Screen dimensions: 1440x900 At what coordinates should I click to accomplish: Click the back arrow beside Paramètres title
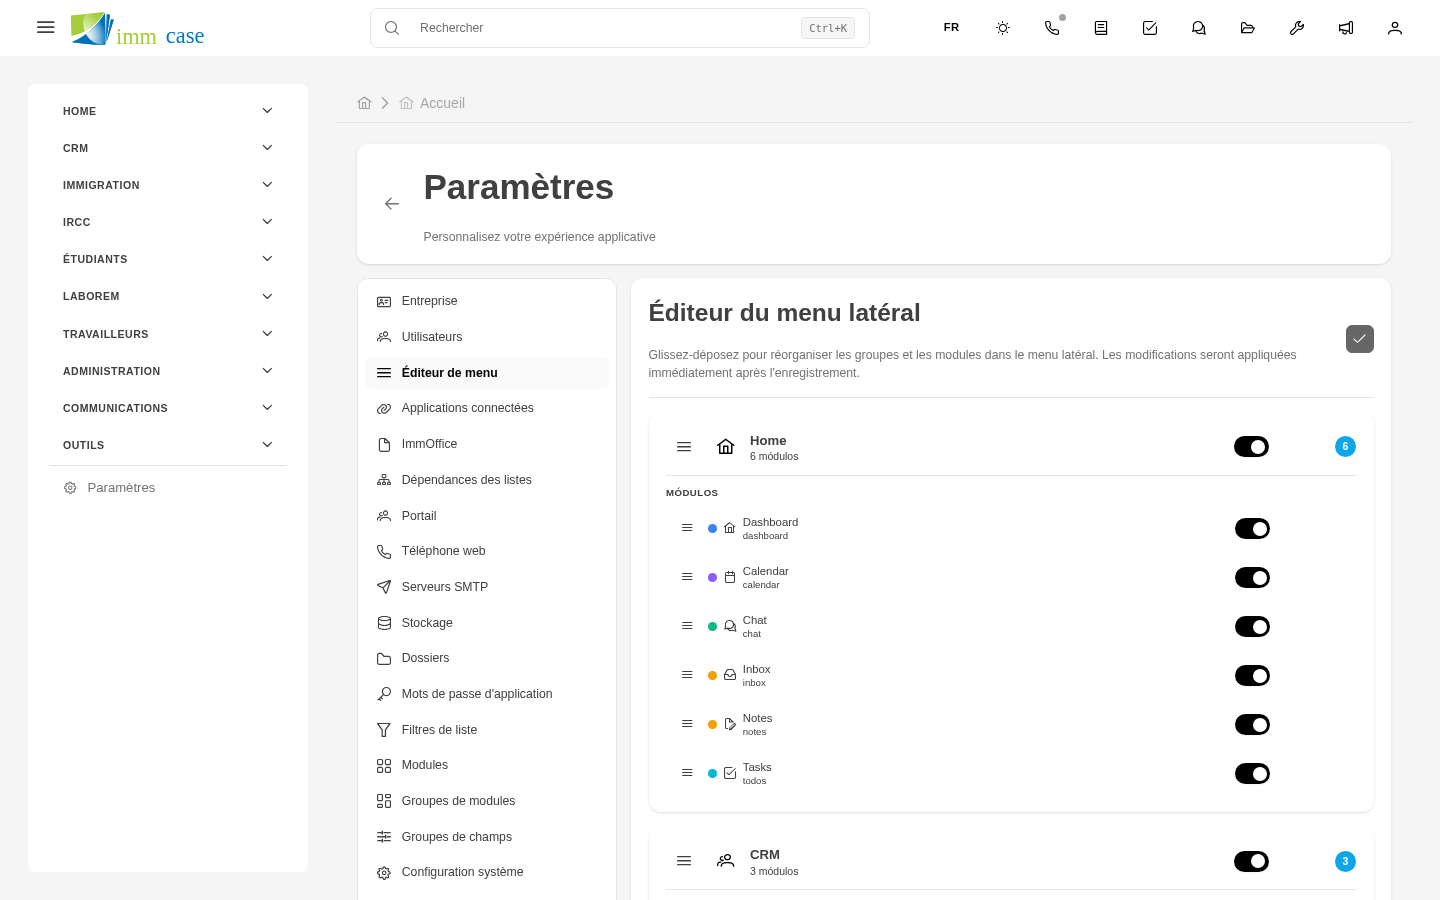(392, 204)
